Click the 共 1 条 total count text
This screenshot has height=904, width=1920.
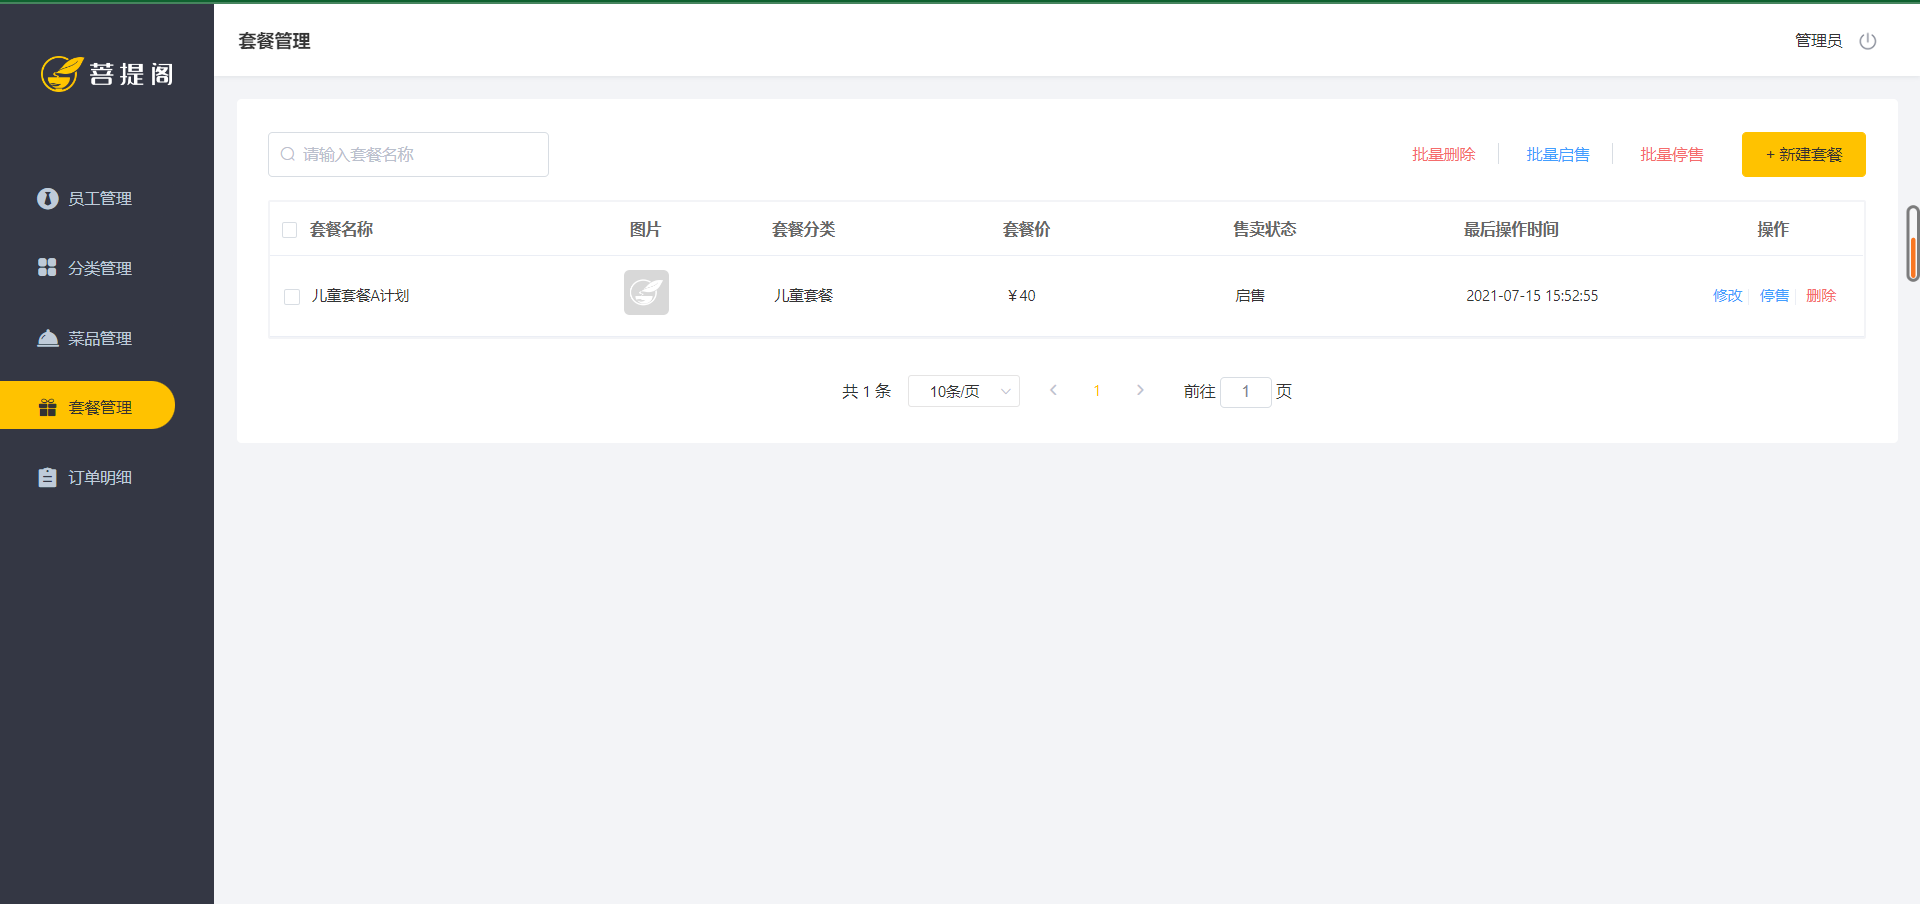pyautogui.click(x=866, y=391)
